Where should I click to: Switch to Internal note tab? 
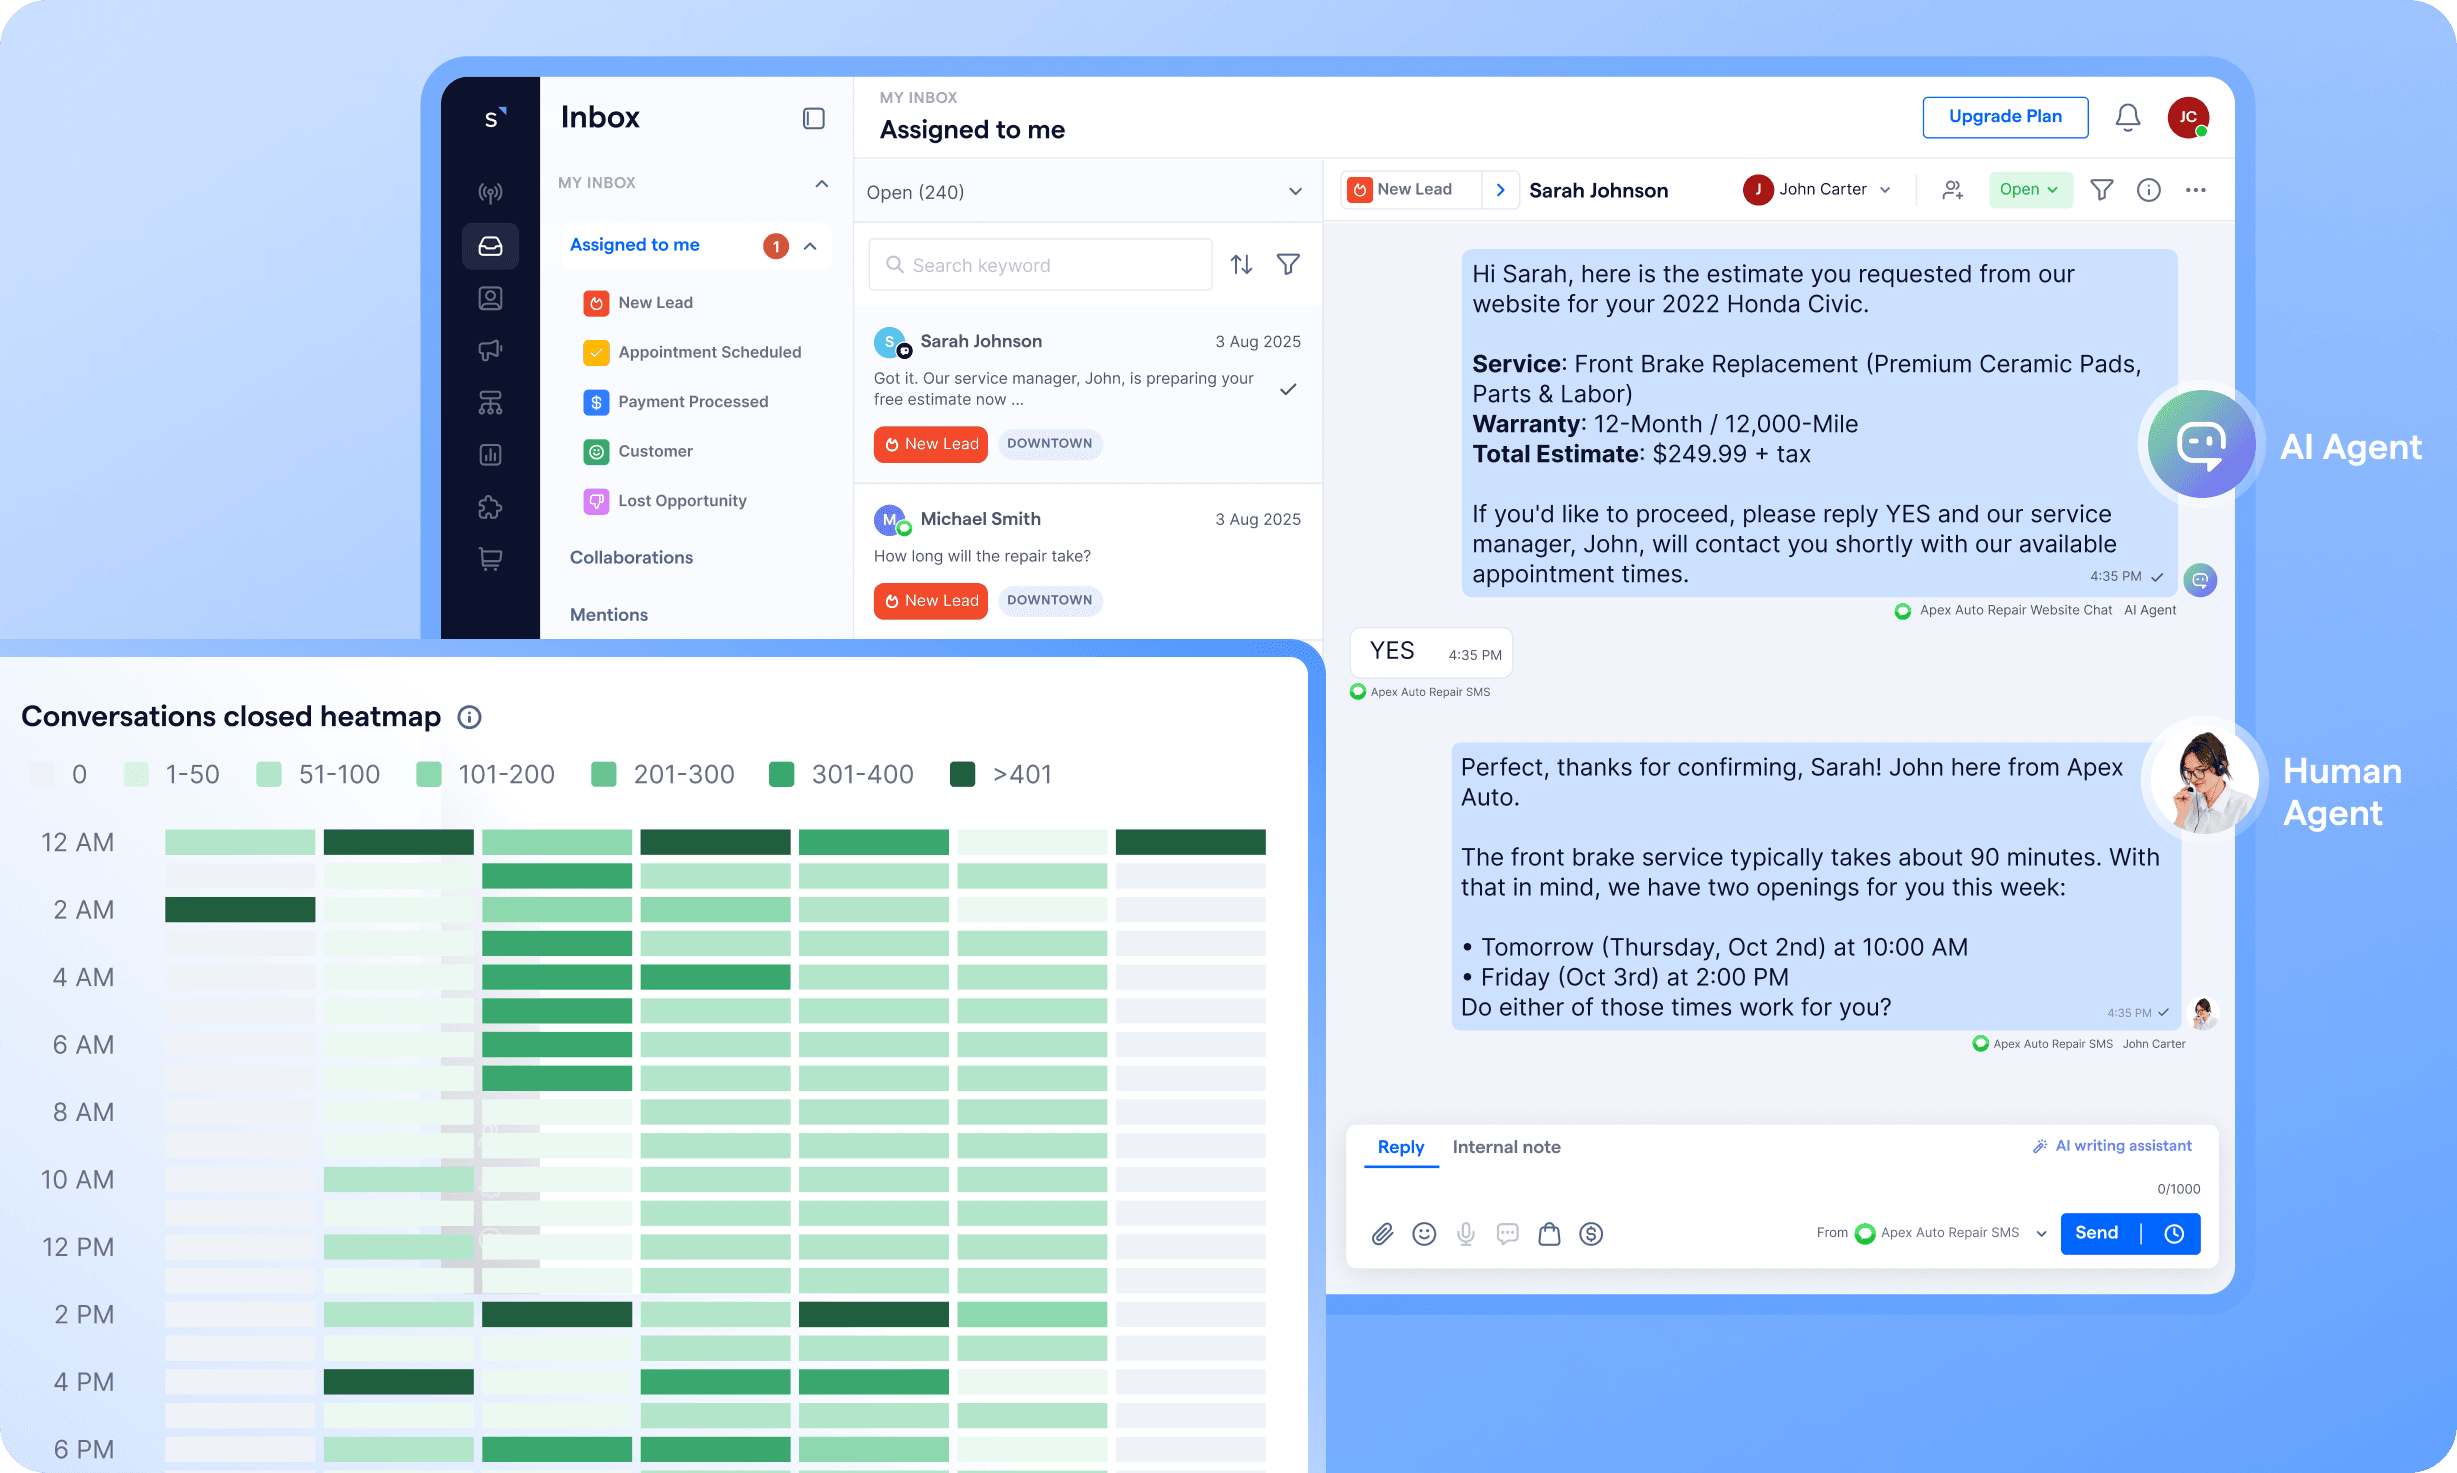[x=1506, y=1147]
